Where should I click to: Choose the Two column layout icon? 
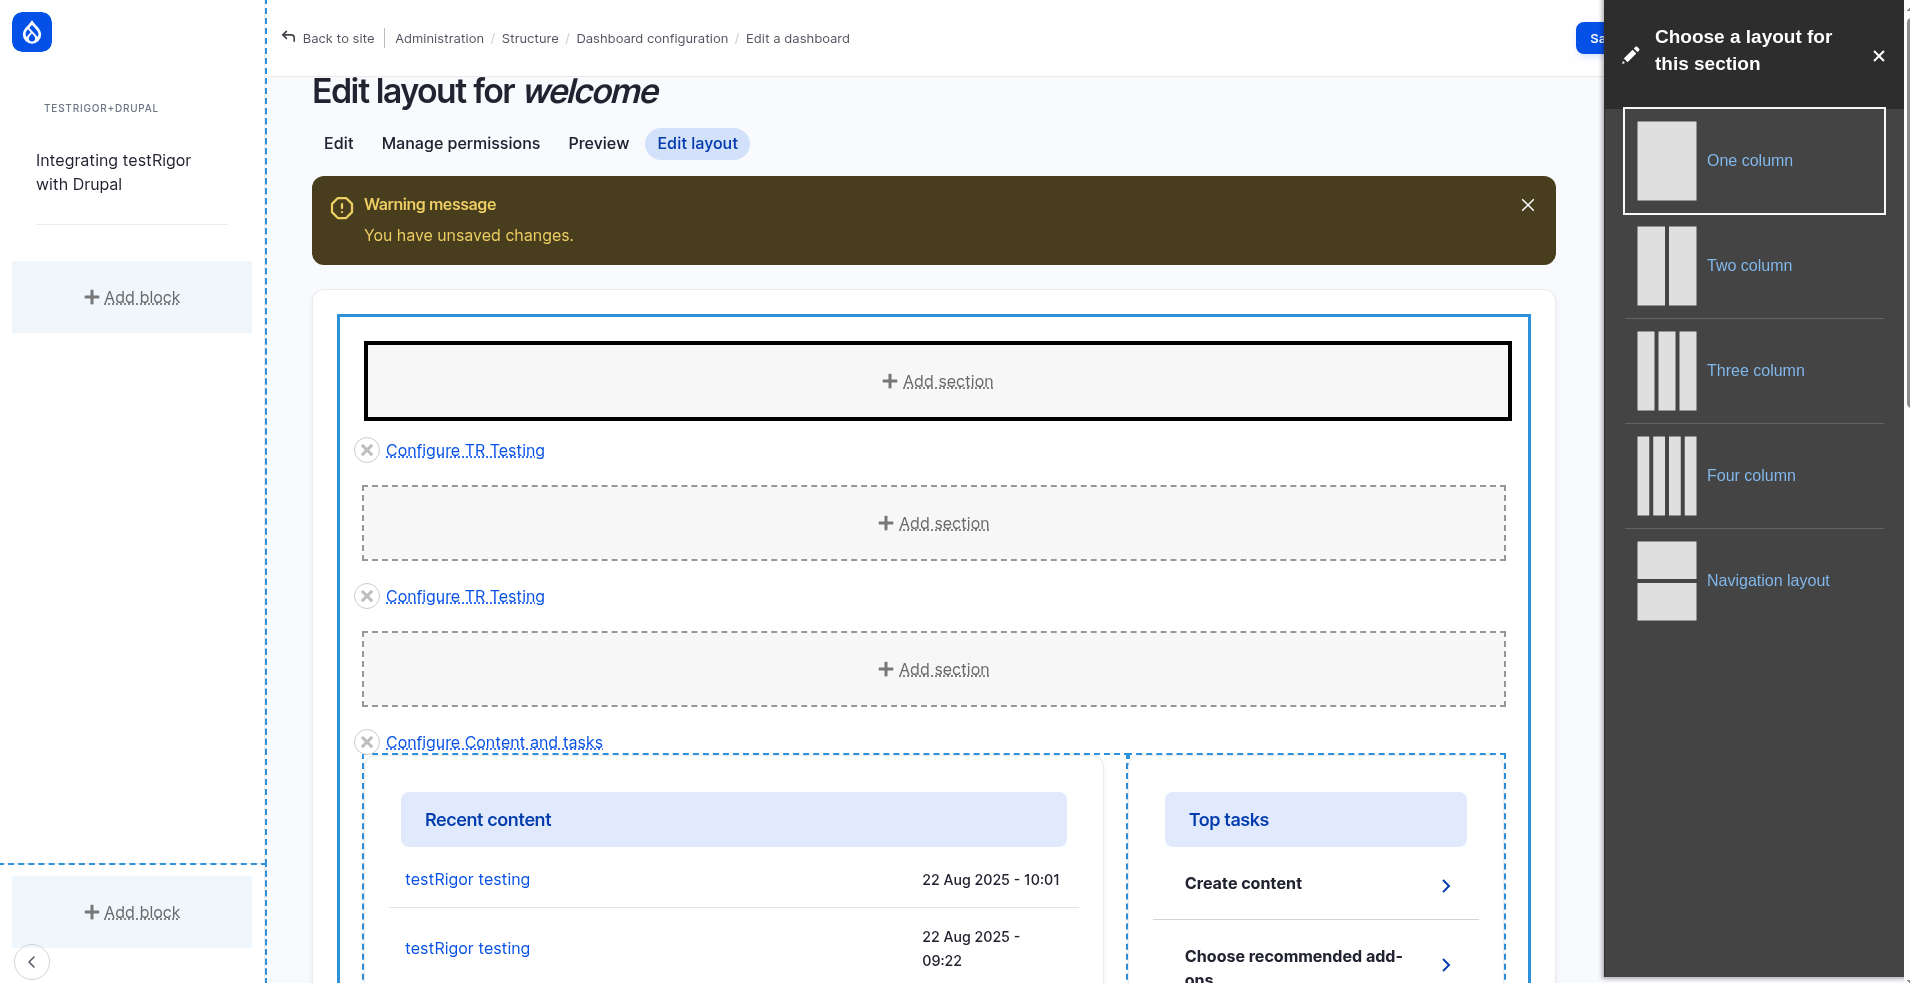click(1666, 266)
